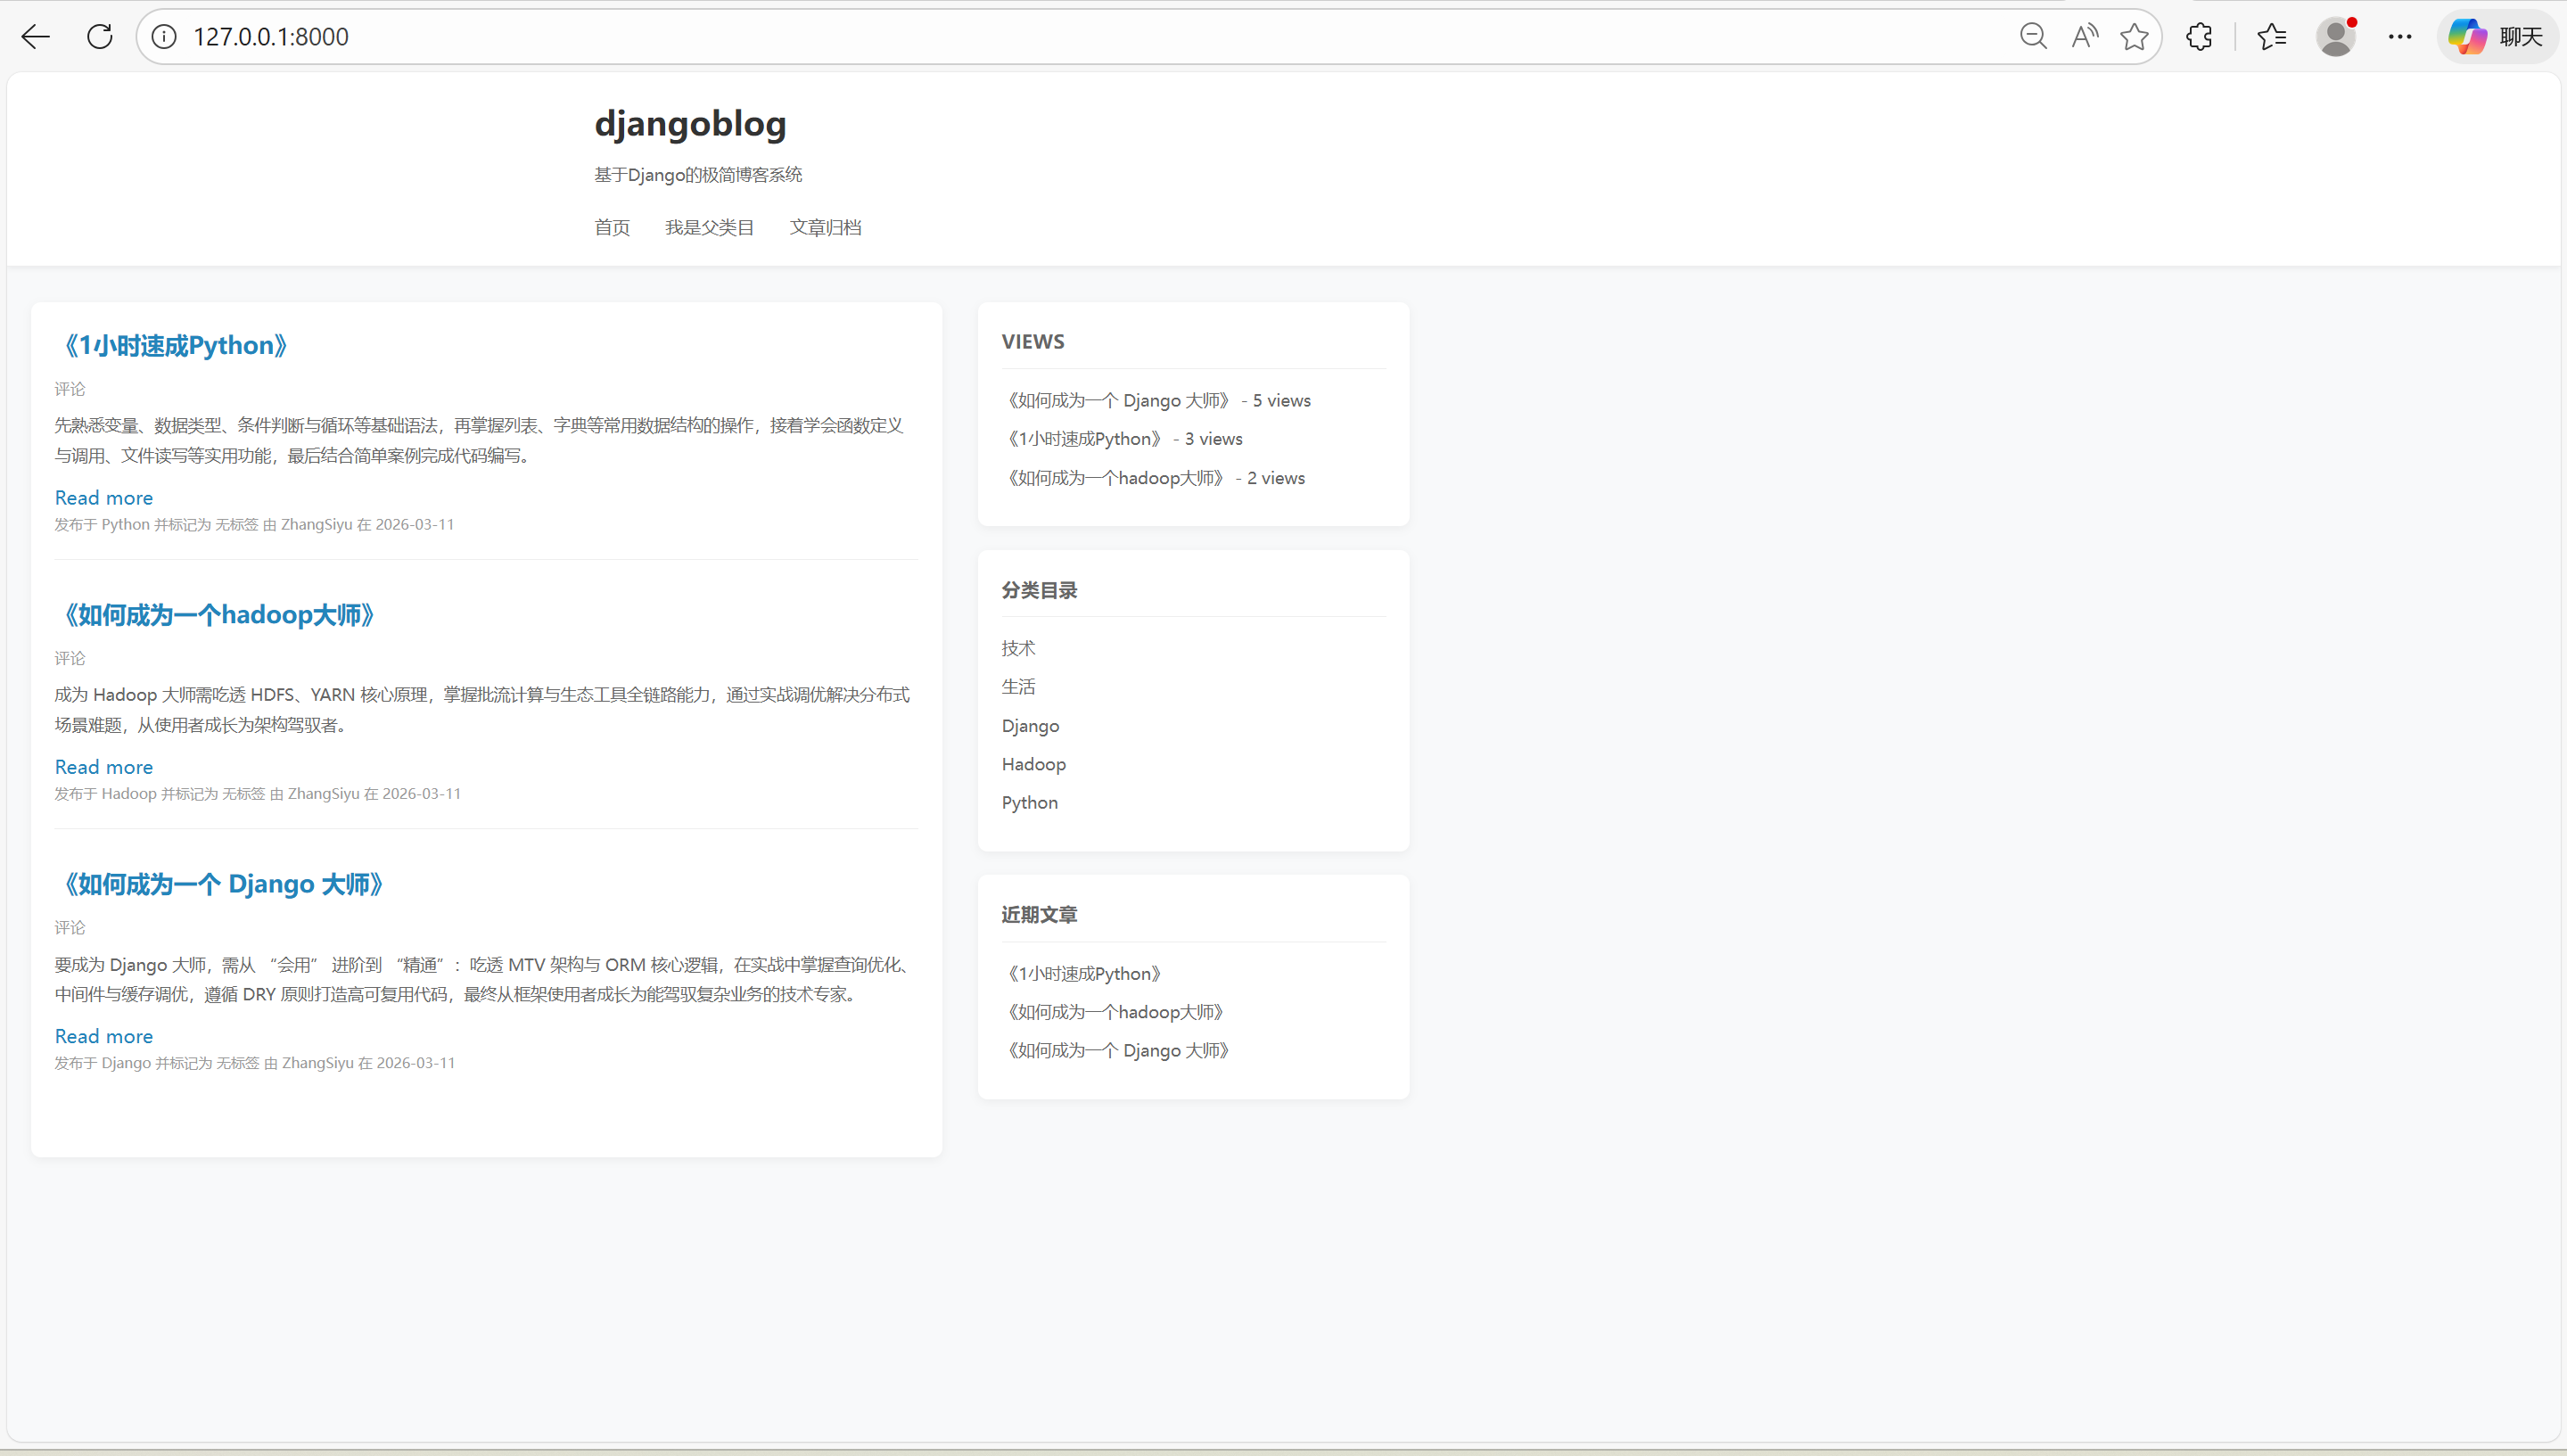
Task: Open the browser settings ellipsis menu
Action: click(2400, 37)
